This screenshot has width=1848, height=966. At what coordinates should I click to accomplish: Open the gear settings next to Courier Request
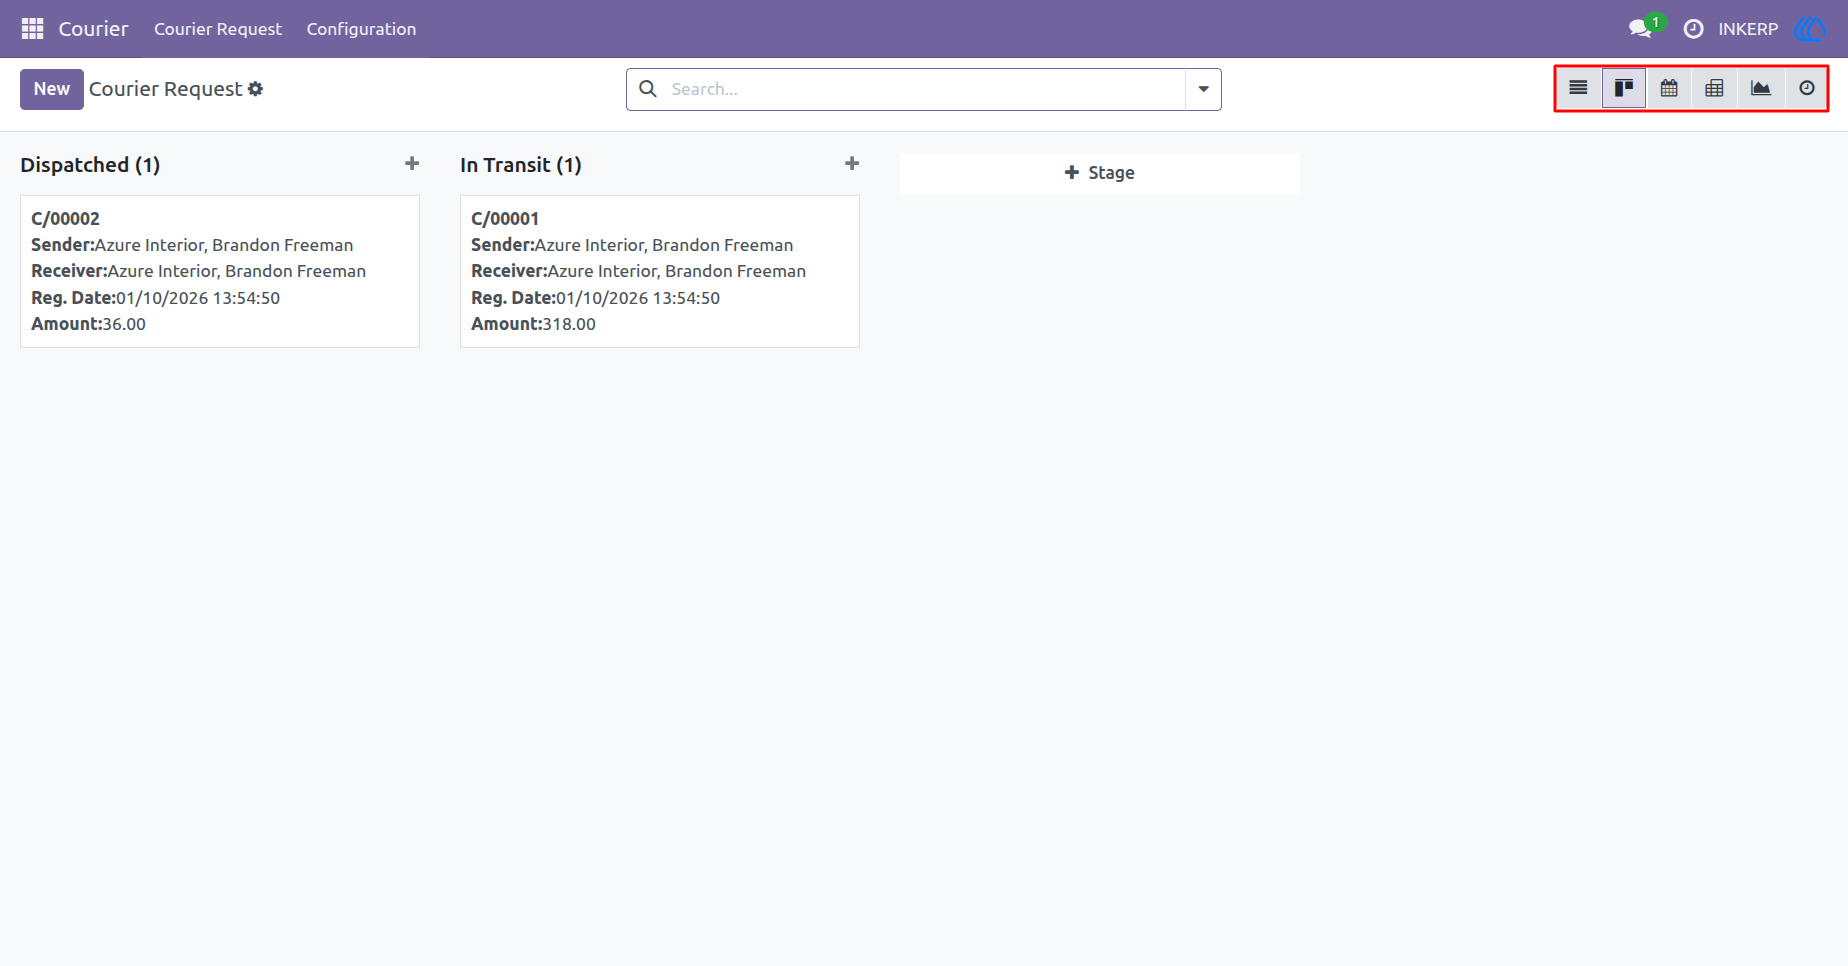pos(256,89)
